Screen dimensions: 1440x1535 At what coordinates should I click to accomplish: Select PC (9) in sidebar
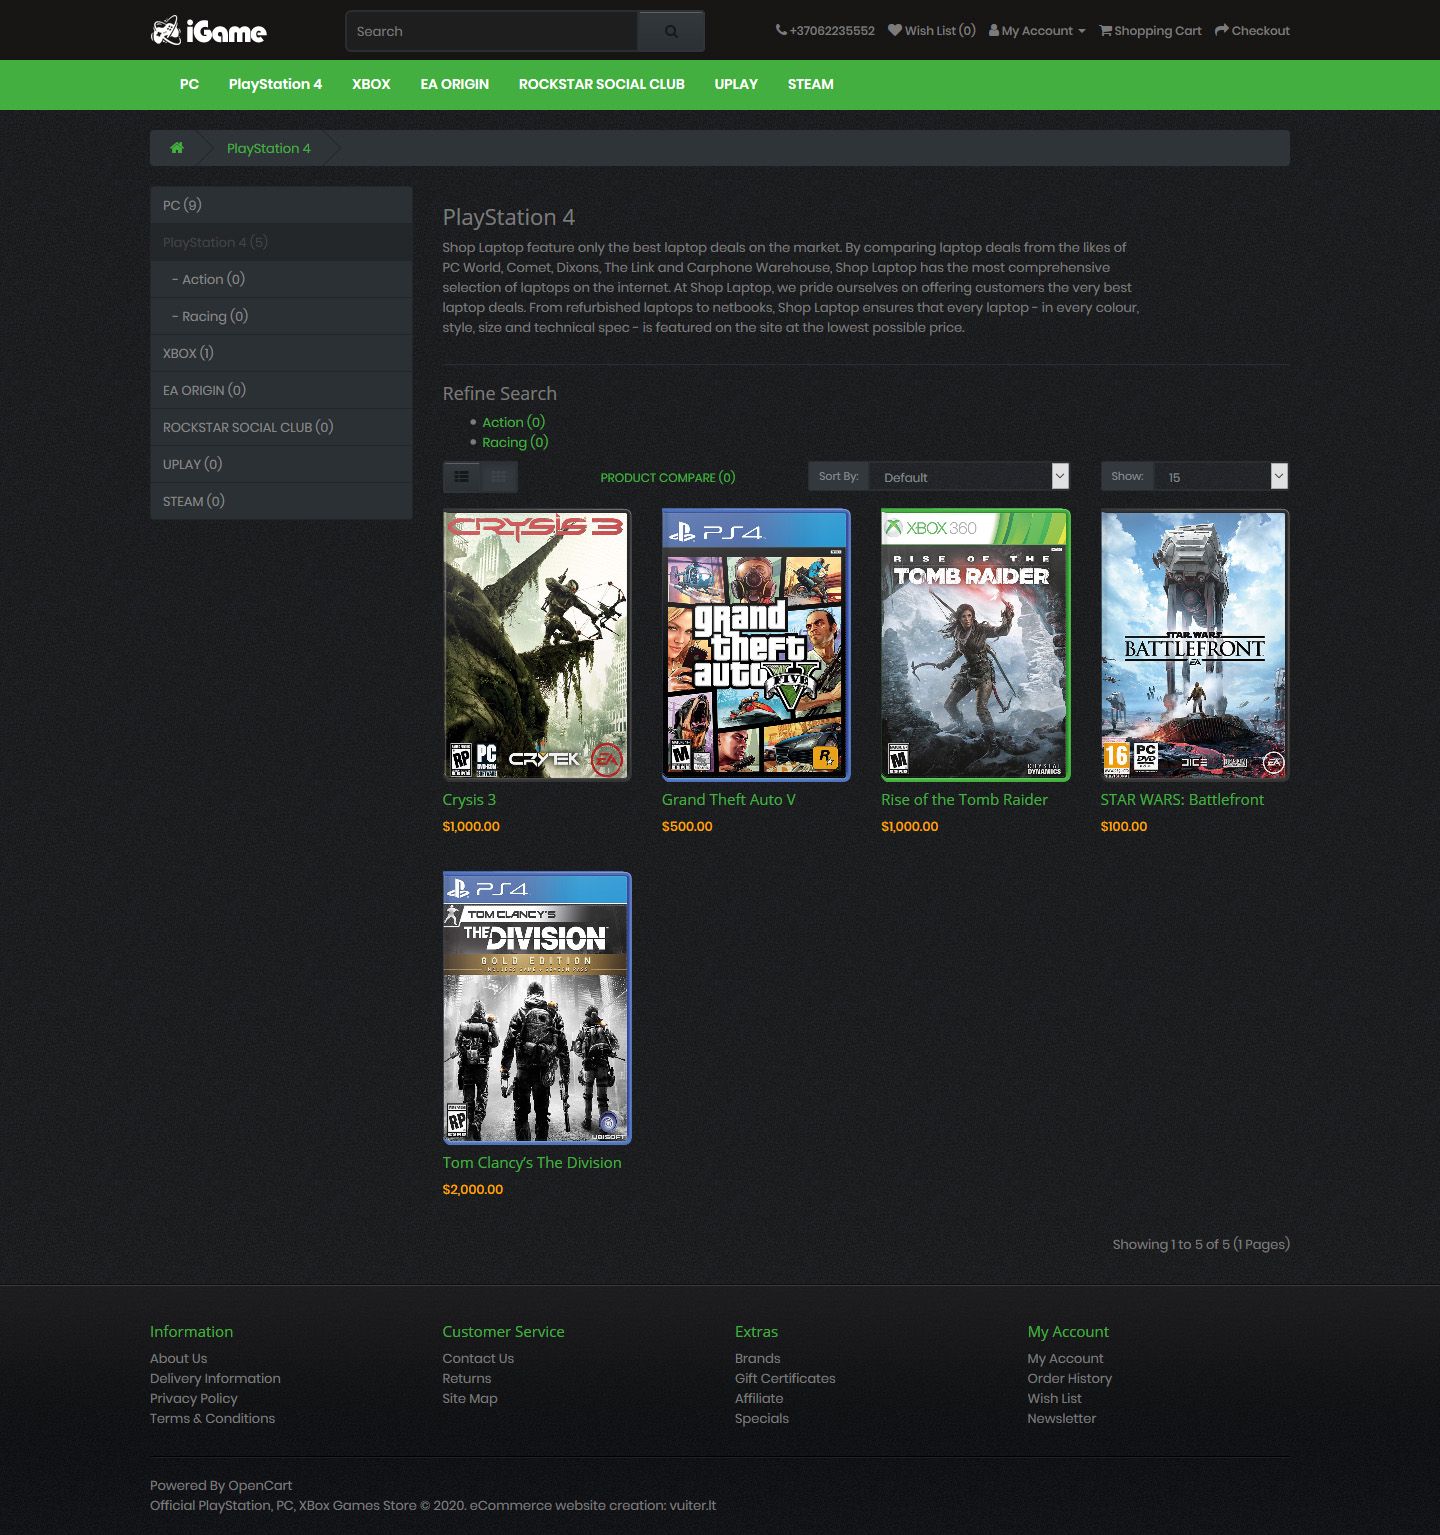(281, 205)
